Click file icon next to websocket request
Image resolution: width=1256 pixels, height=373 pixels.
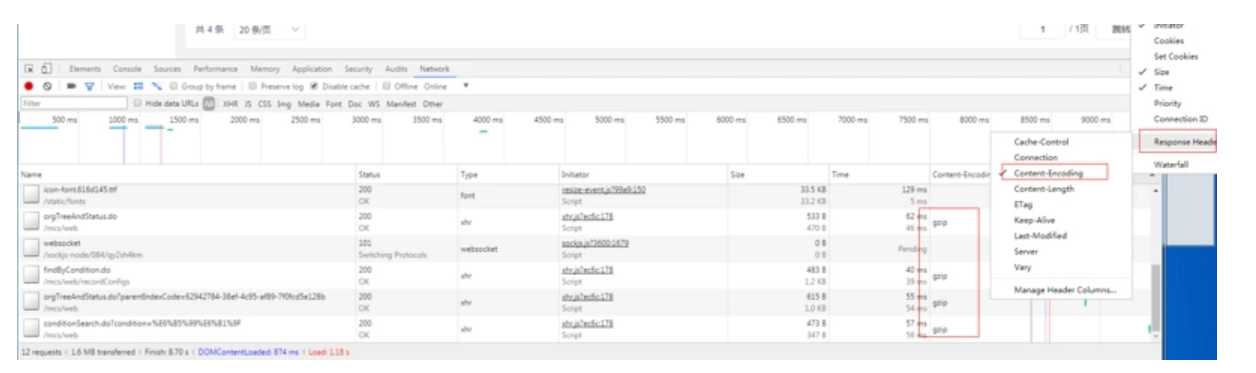[32, 247]
